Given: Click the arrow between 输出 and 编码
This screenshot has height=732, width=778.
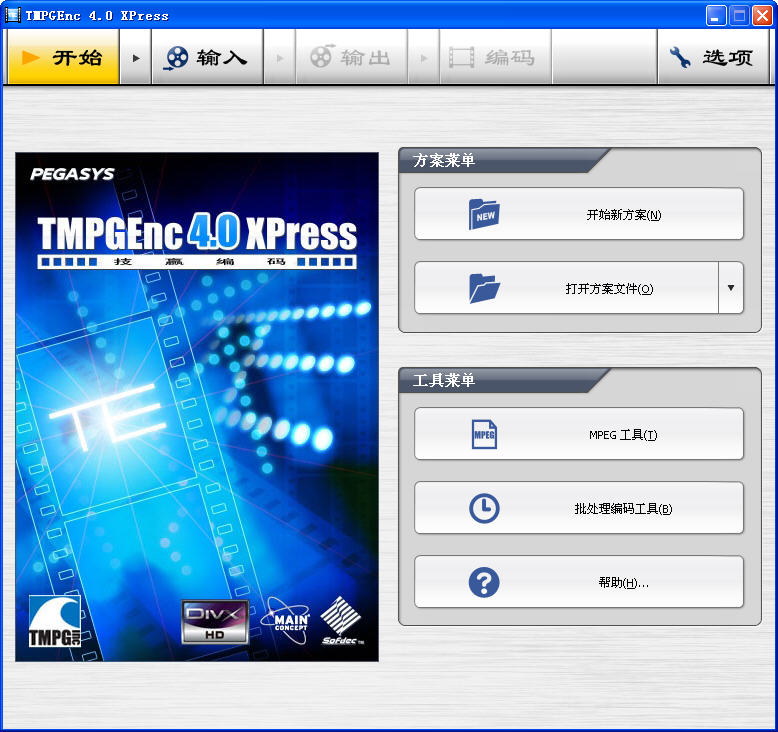Looking at the screenshot, I should point(424,58).
